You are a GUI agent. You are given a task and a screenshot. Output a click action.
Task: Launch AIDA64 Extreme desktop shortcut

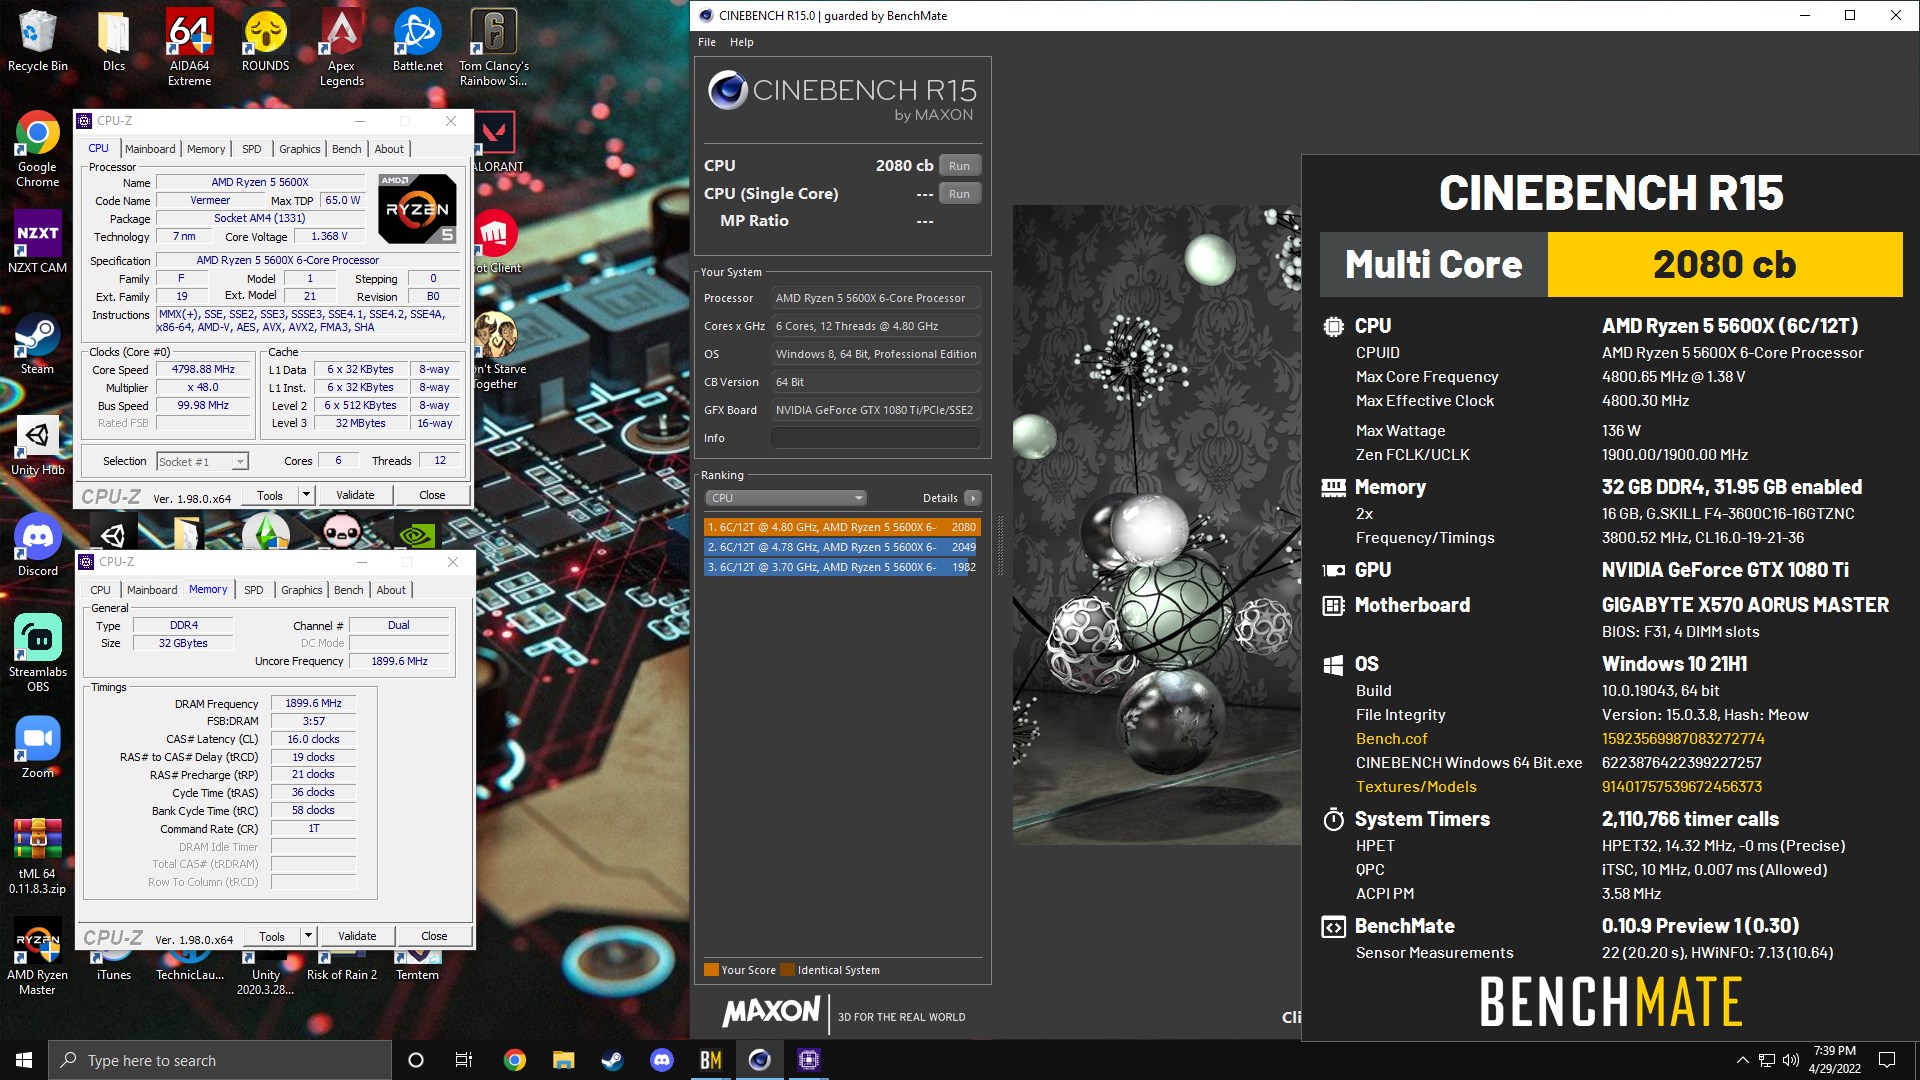[x=189, y=47]
